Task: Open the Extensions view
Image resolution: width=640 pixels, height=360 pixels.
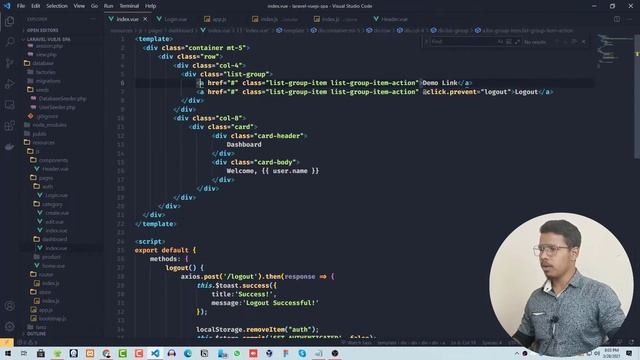Action: click(9, 126)
